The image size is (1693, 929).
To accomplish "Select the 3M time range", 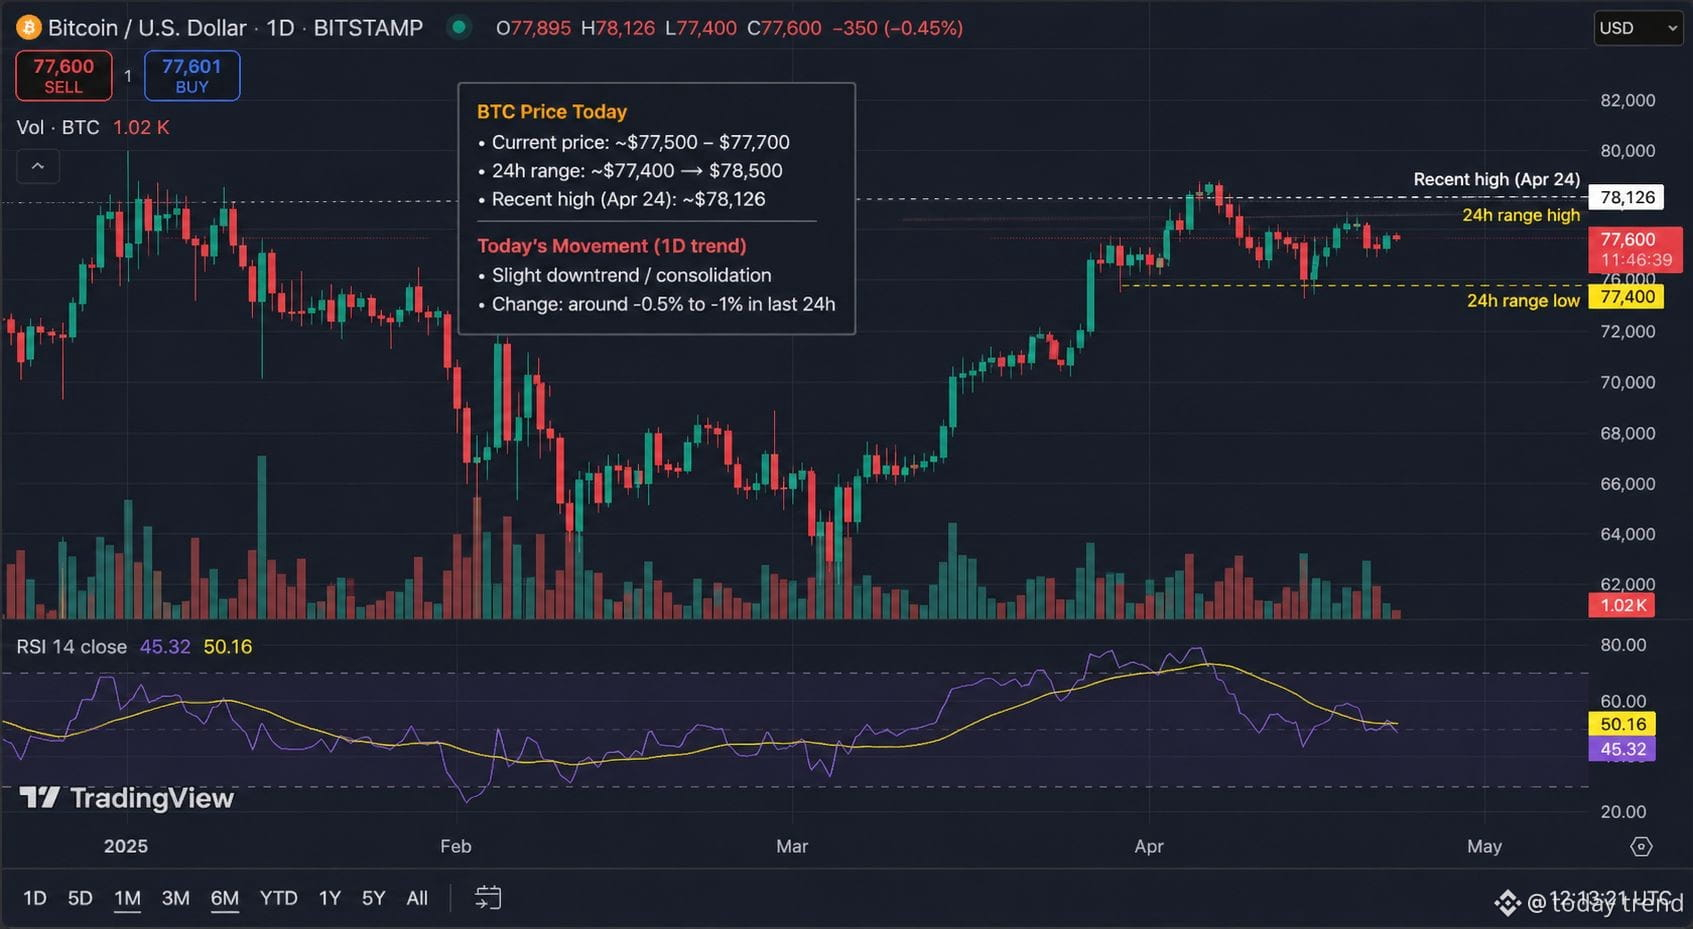I will pyautogui.click(x=176, y=898).
